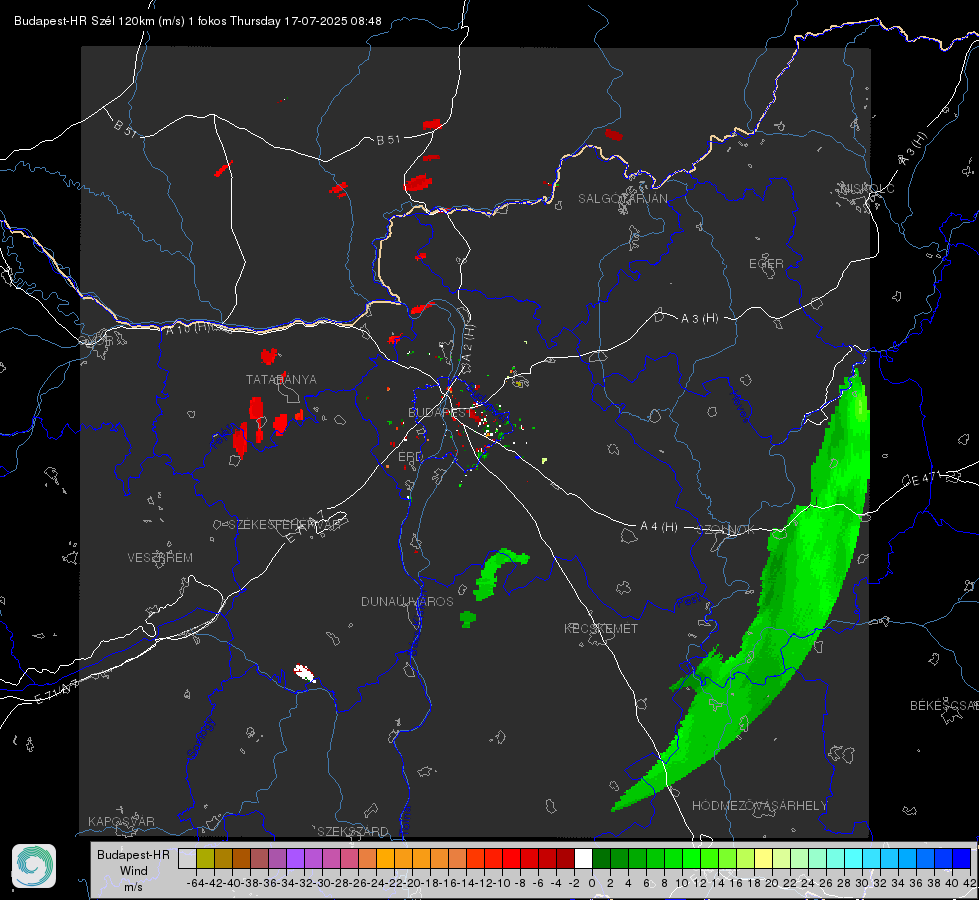The width and height of the screenshot is (979, 900).
Task: Select the bright purple swatch between -34 and -32
Action: 295,858
